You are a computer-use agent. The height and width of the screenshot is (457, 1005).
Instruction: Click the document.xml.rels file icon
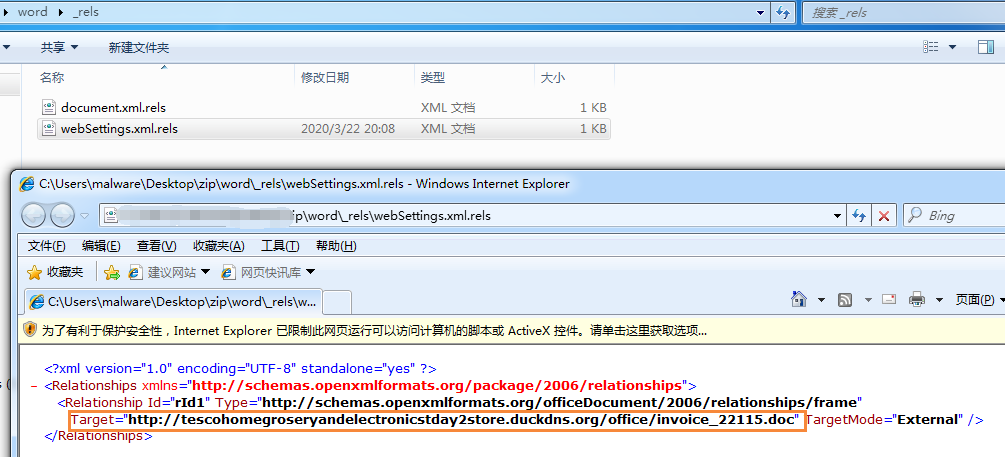(x=49, y=107)
